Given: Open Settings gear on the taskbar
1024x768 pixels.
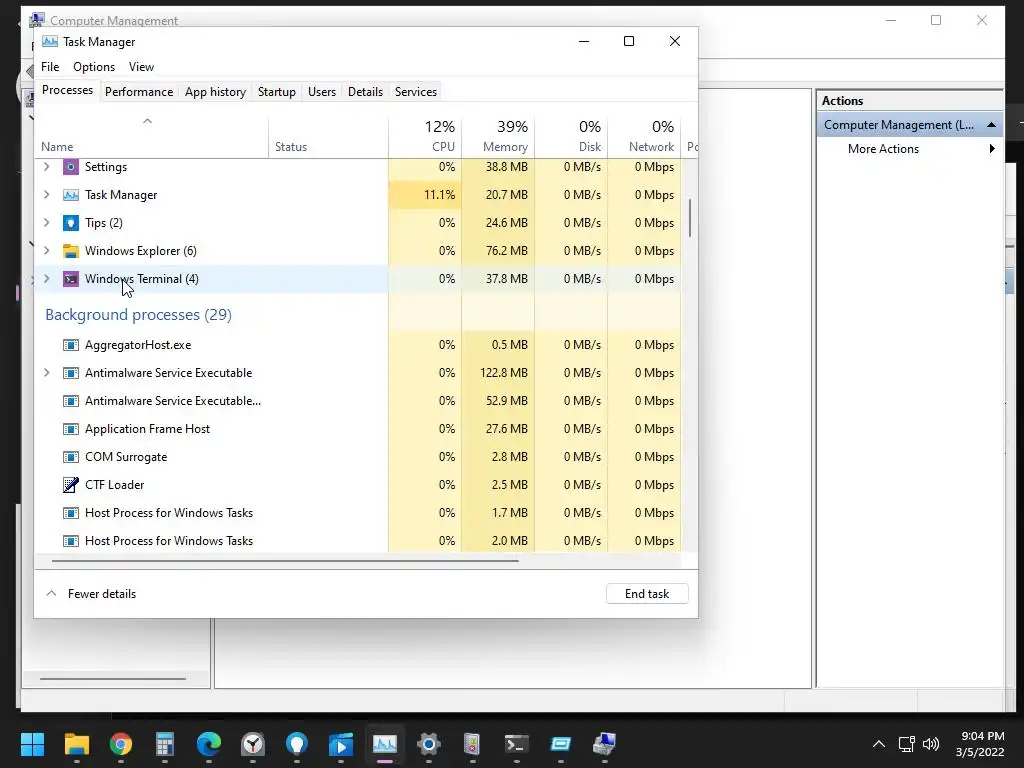Looking at the screenshot, I should (x=428, y=744).
